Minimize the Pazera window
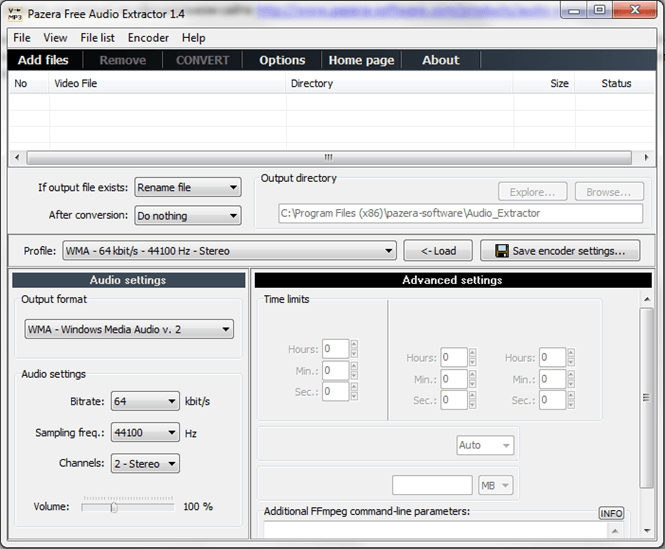The height and width of the screenshot is (549, 665). (574, 10)
